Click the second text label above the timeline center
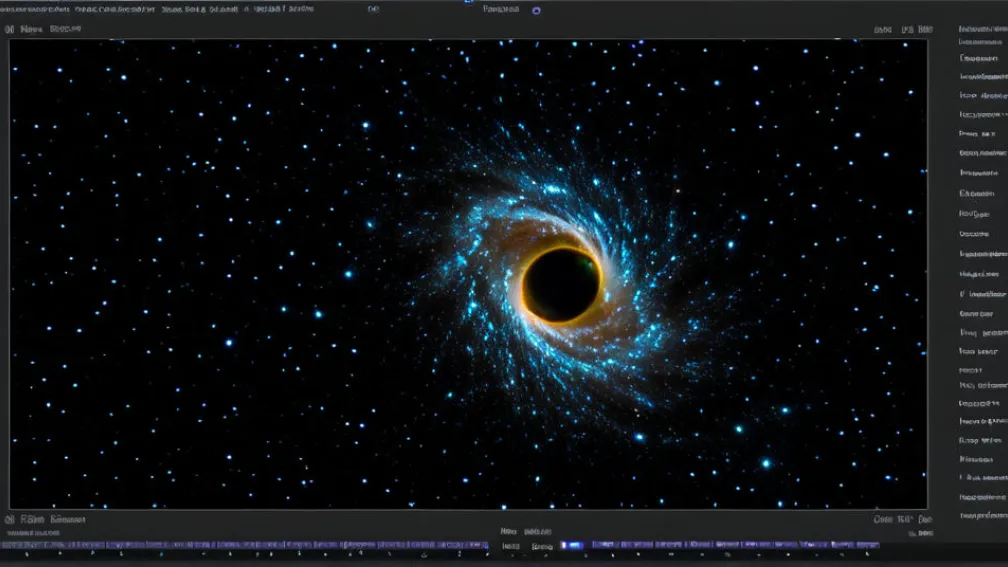 (538, 532)
